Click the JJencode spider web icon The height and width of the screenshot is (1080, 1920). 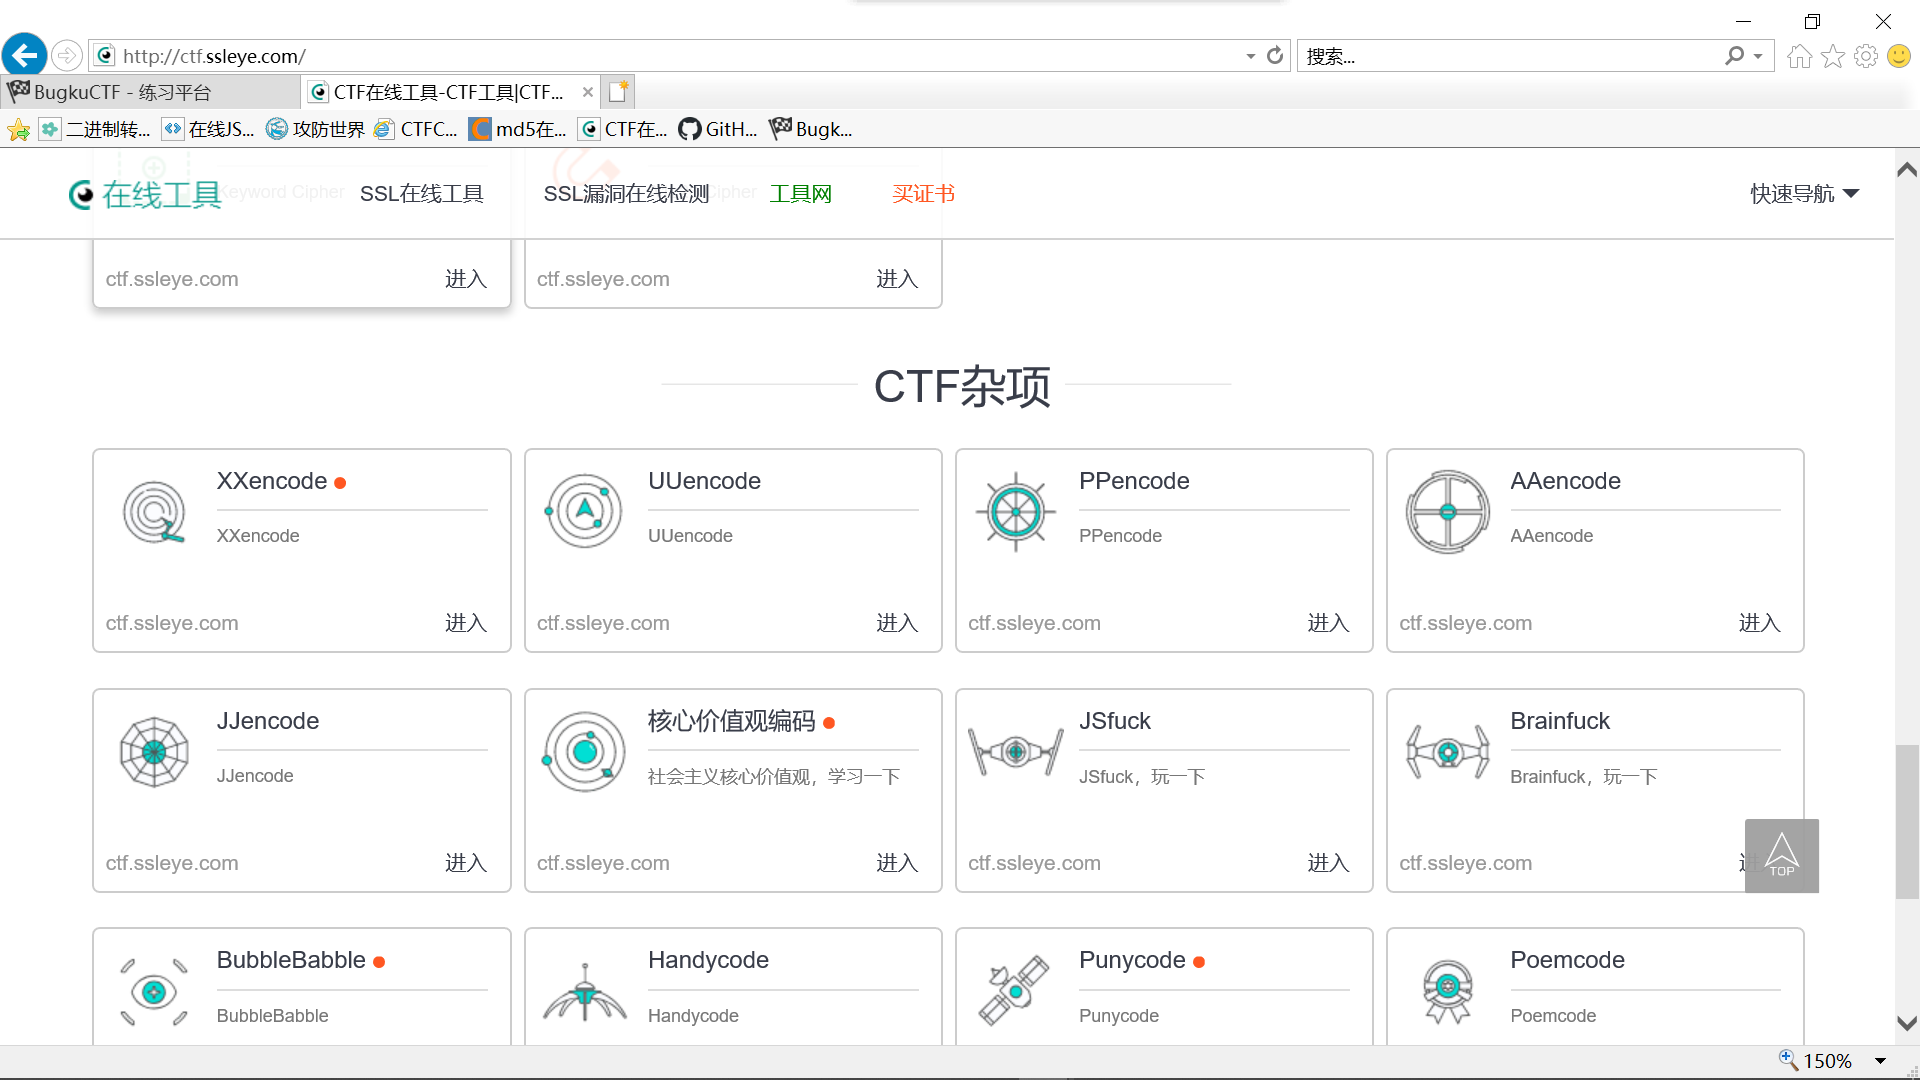pos(153,751)
